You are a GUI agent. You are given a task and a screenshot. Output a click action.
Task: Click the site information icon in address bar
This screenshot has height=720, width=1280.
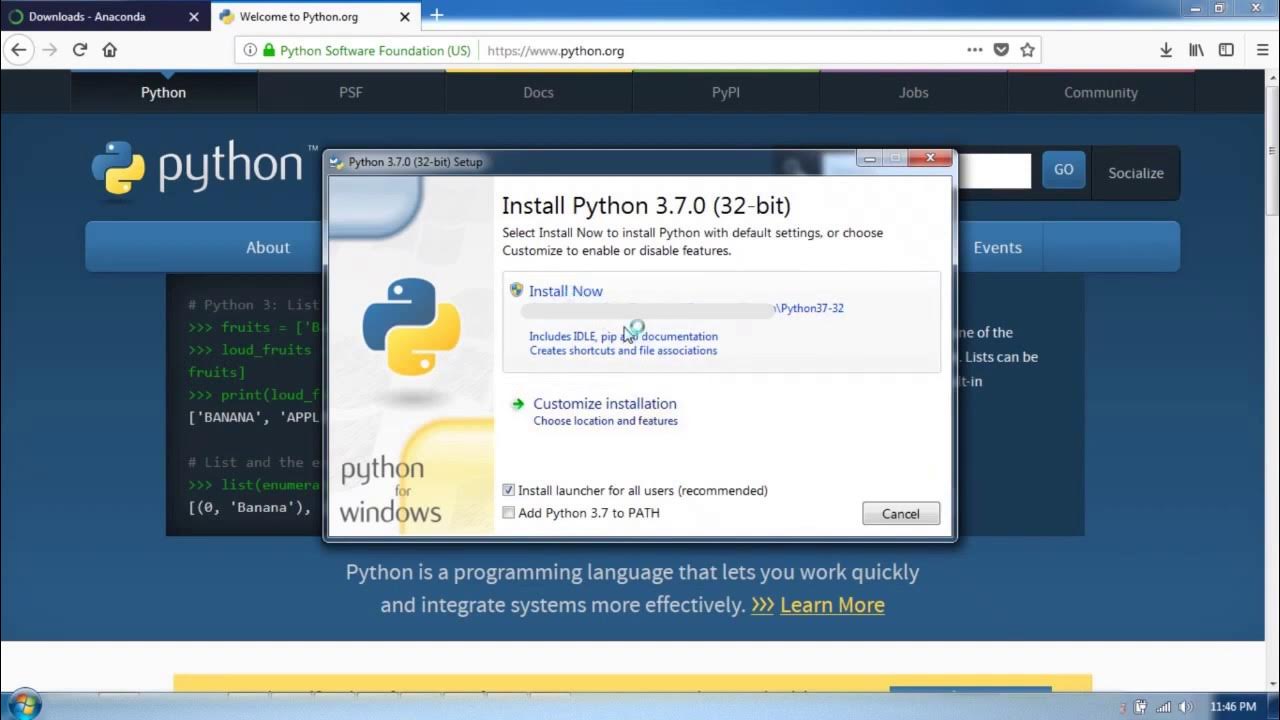250,50
